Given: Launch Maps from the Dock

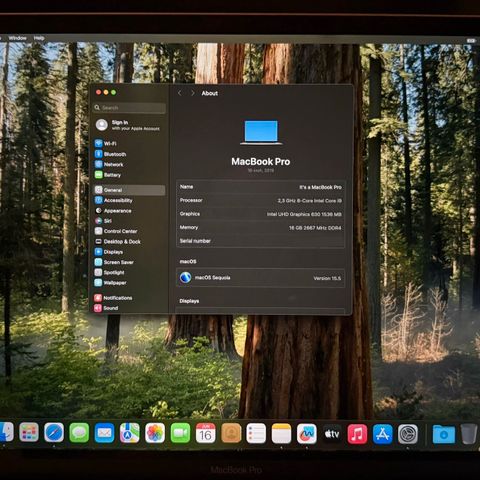Looking at the screenshot, I should [130, 433].
